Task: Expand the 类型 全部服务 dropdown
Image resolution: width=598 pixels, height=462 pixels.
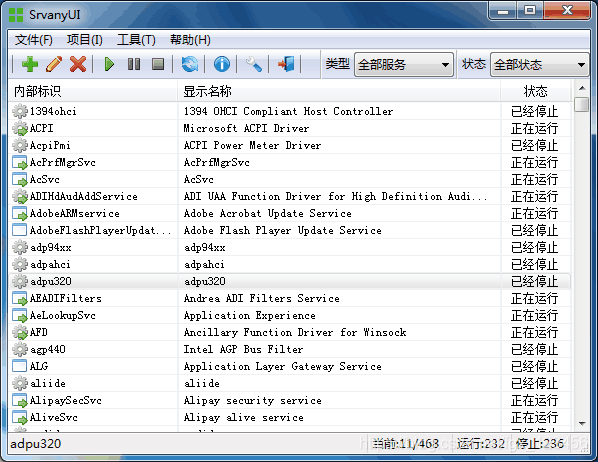Action: tap(404, 64)
